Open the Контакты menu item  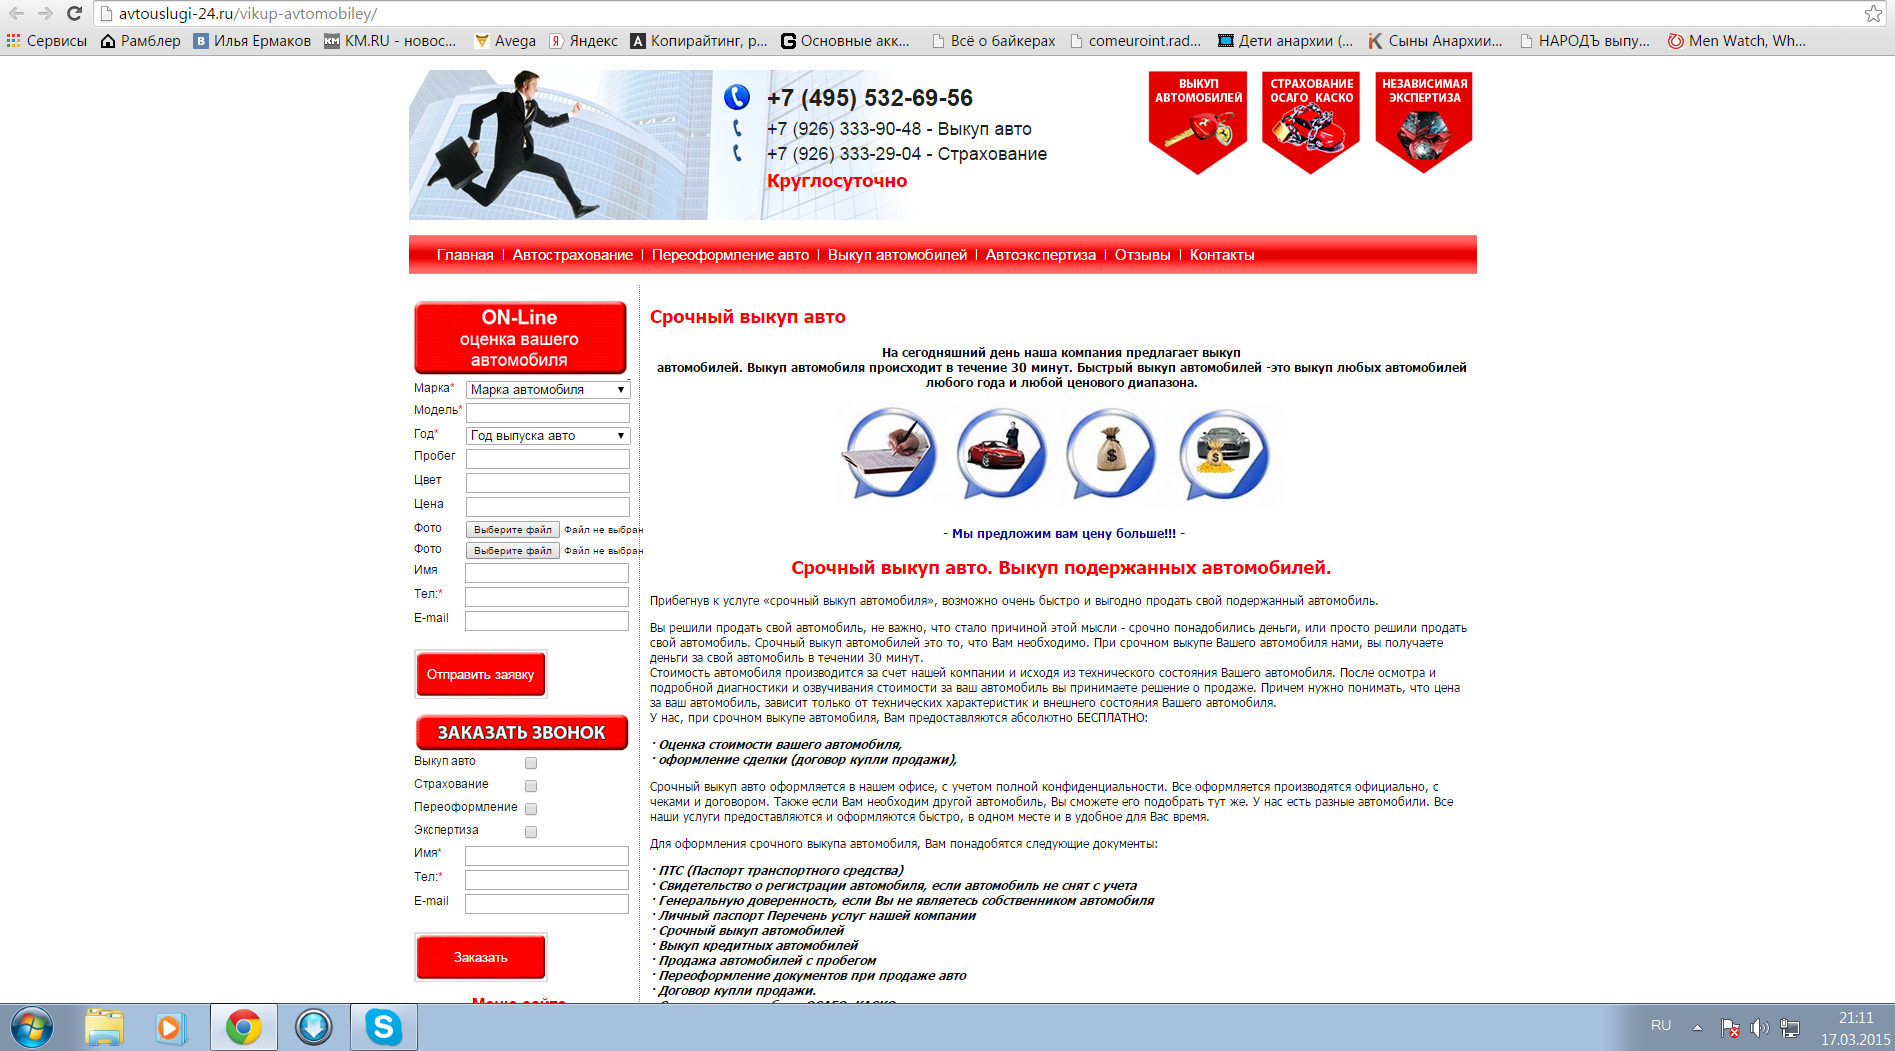click(1222, 255)
